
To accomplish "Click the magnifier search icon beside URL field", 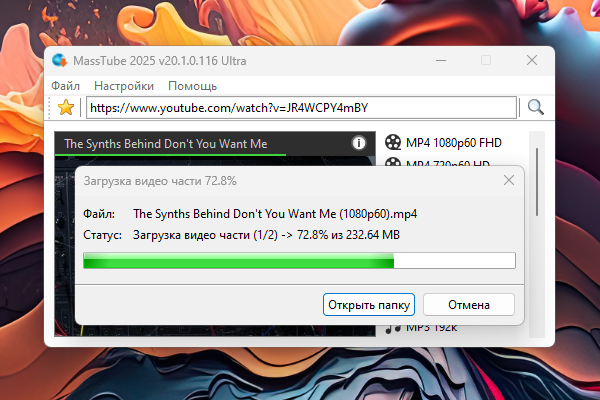I will pyautogui.click(x=535, y=107).
